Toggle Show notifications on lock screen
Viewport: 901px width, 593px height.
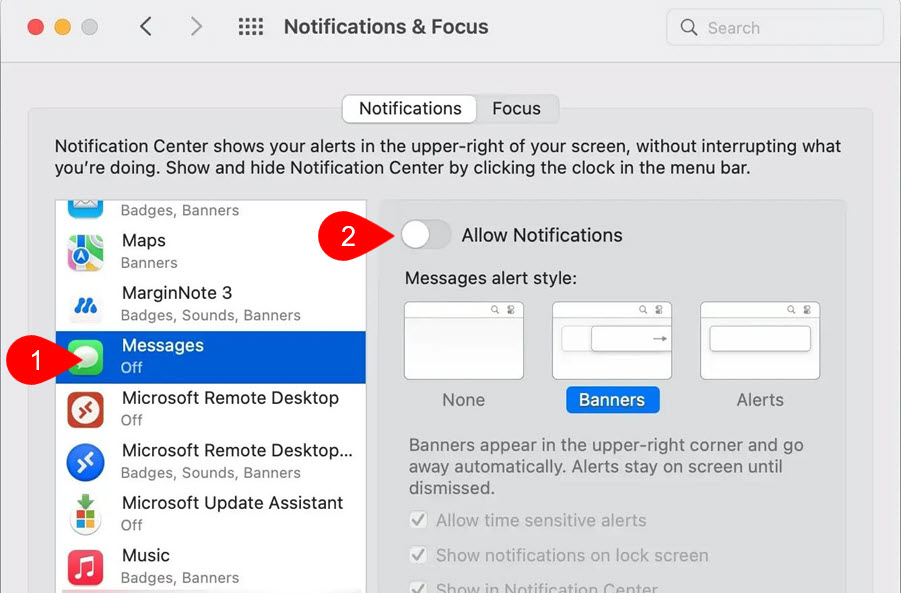(418, 555)
